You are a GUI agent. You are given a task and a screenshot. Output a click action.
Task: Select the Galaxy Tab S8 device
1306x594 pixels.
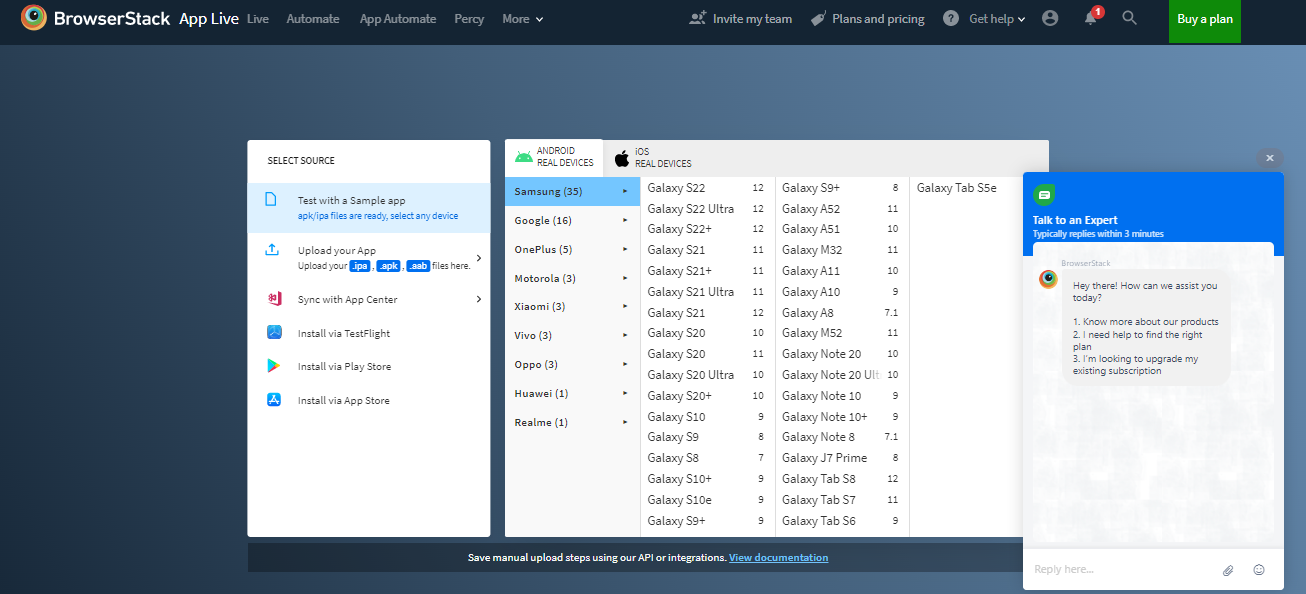point(842,479)
